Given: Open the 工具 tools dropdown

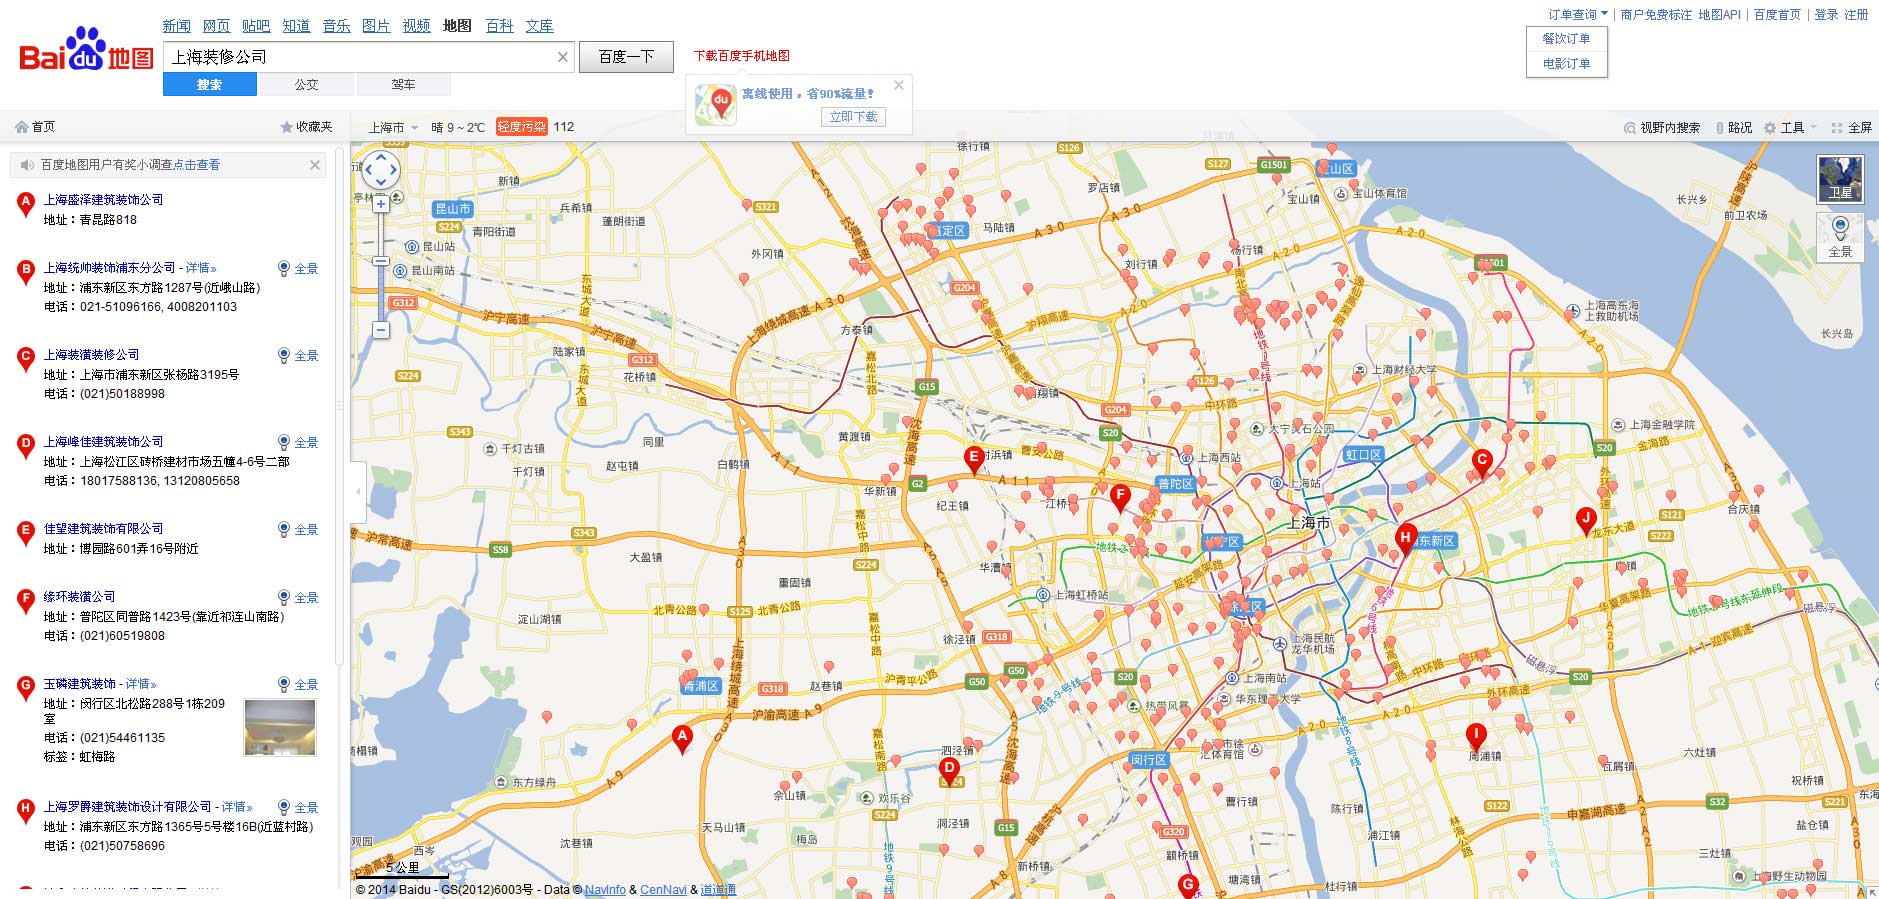Looking at the screenshot, I should tap(1791, 128).
